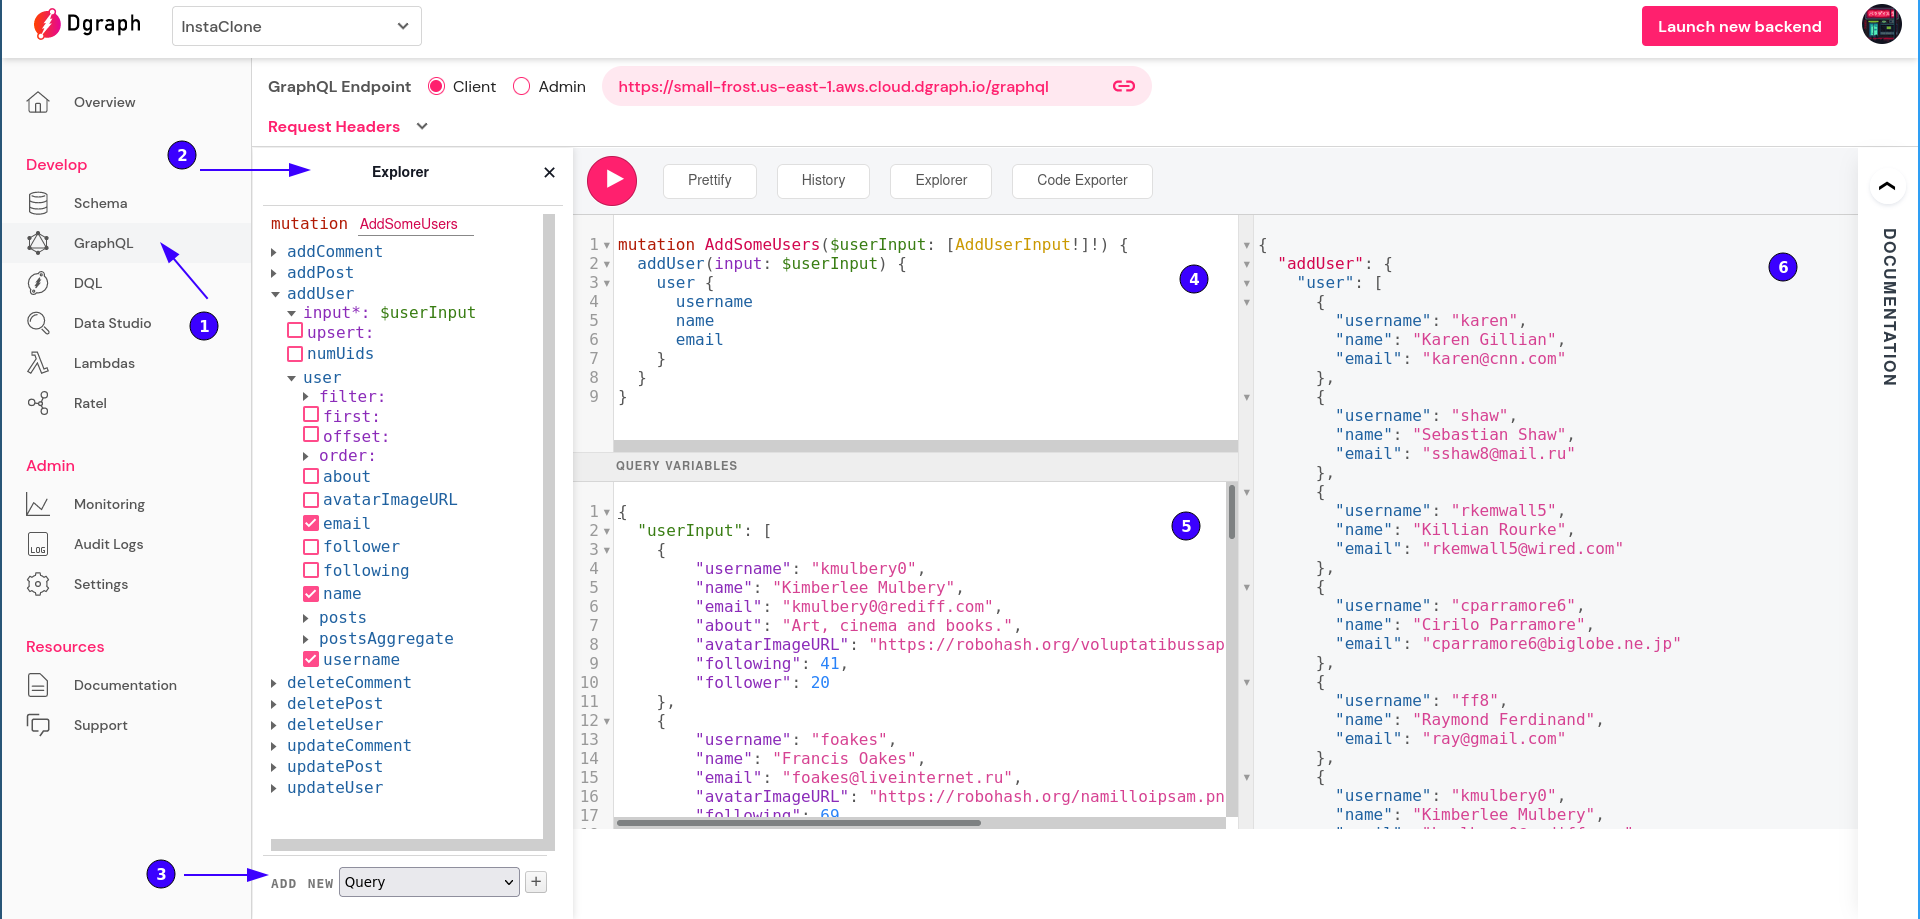Open the Audit Logs menu item
1920x919 pixels.
point(108,544)
